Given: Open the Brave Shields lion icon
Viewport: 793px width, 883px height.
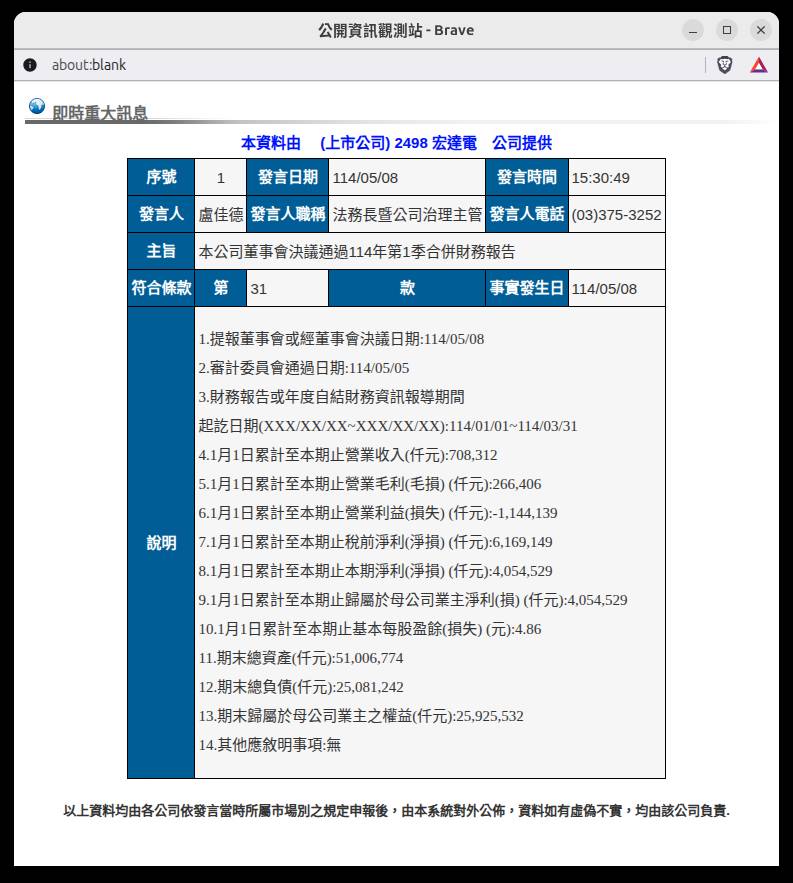Looking at the screenshot, I should (x=725, y=65).
